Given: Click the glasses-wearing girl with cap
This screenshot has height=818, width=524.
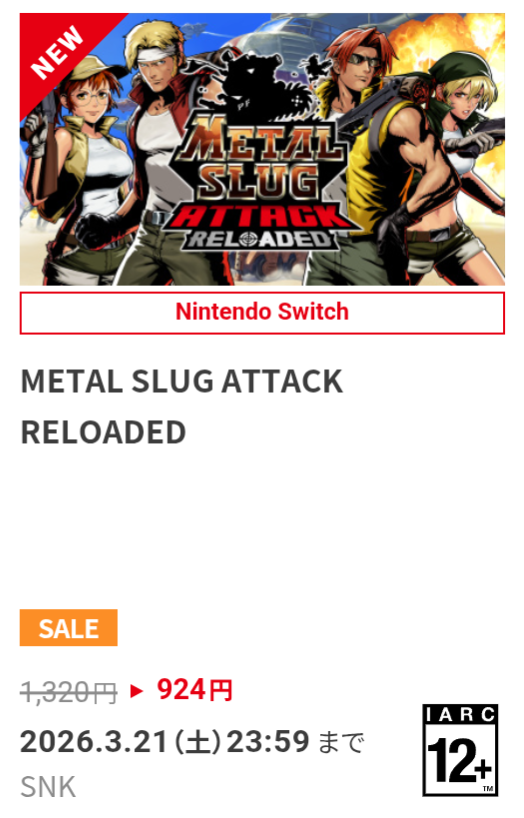Looking at the screenshot, I should (78, 172).
